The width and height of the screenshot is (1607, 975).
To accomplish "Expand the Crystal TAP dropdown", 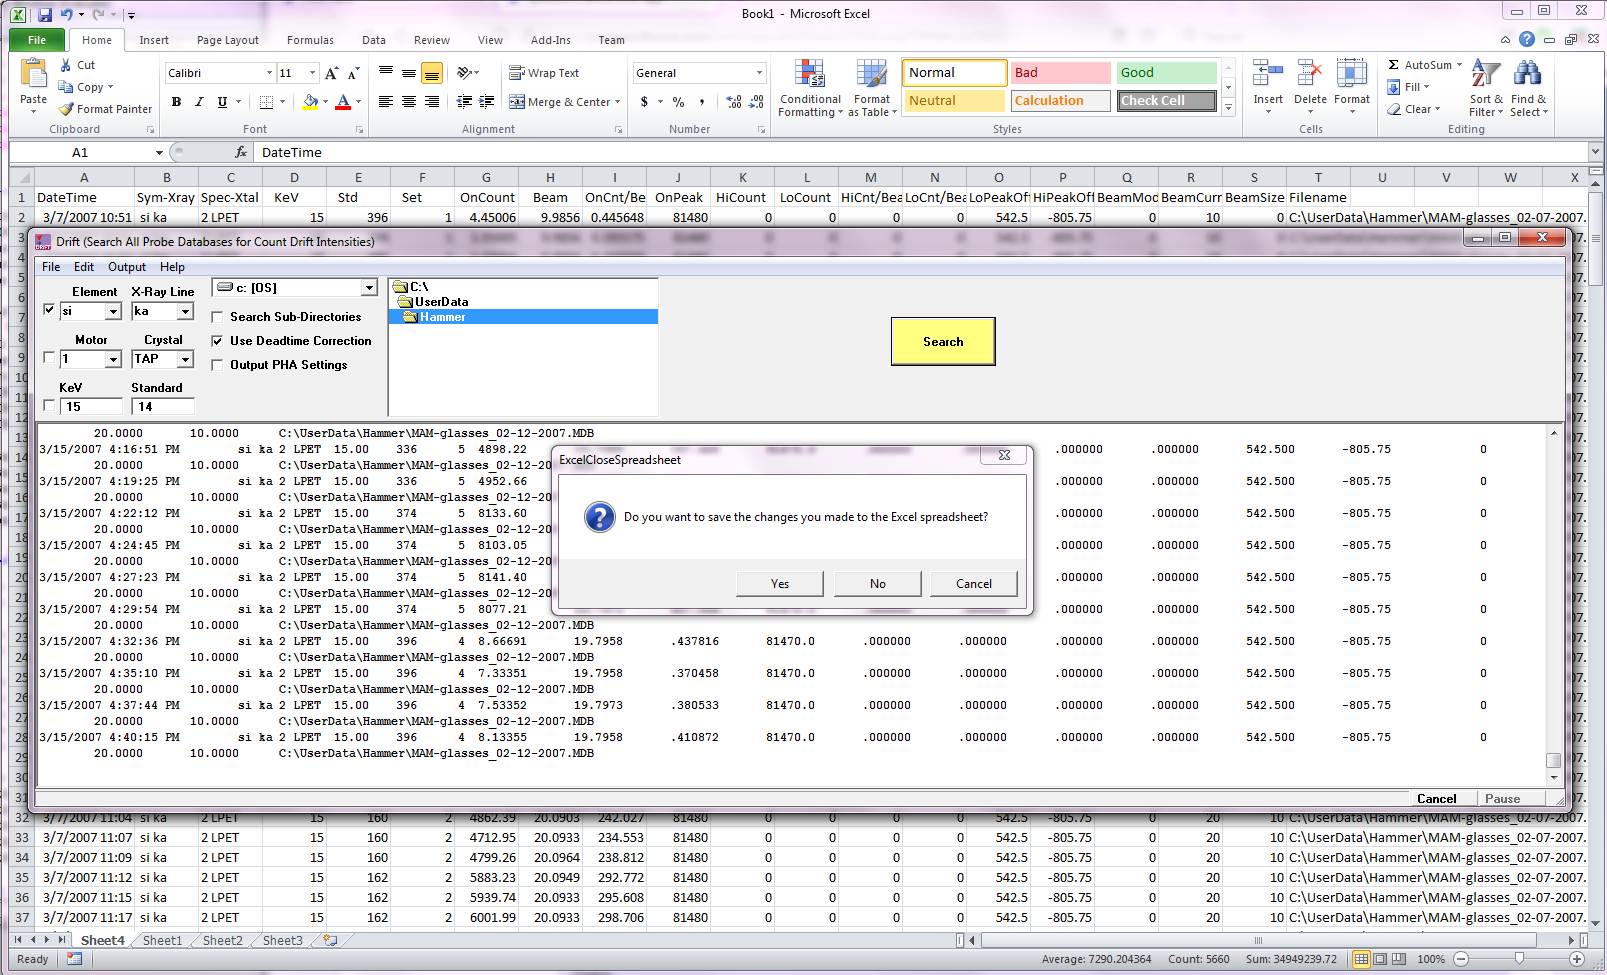I will (185, 359).
